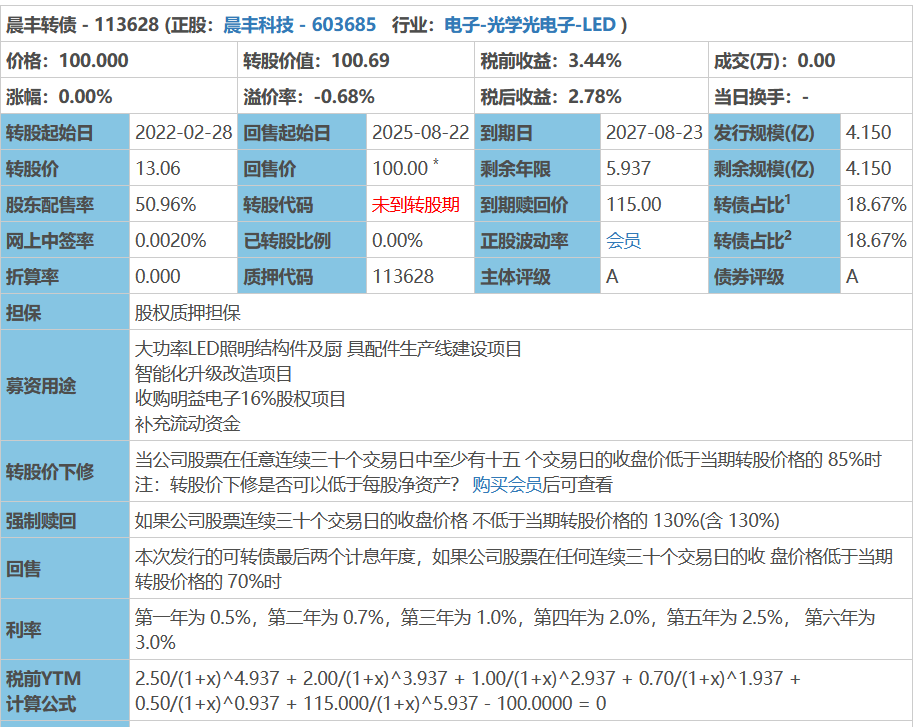The image size is (919, 727).
Task: Click the 转债占比1 header cell
Action: 774,204
